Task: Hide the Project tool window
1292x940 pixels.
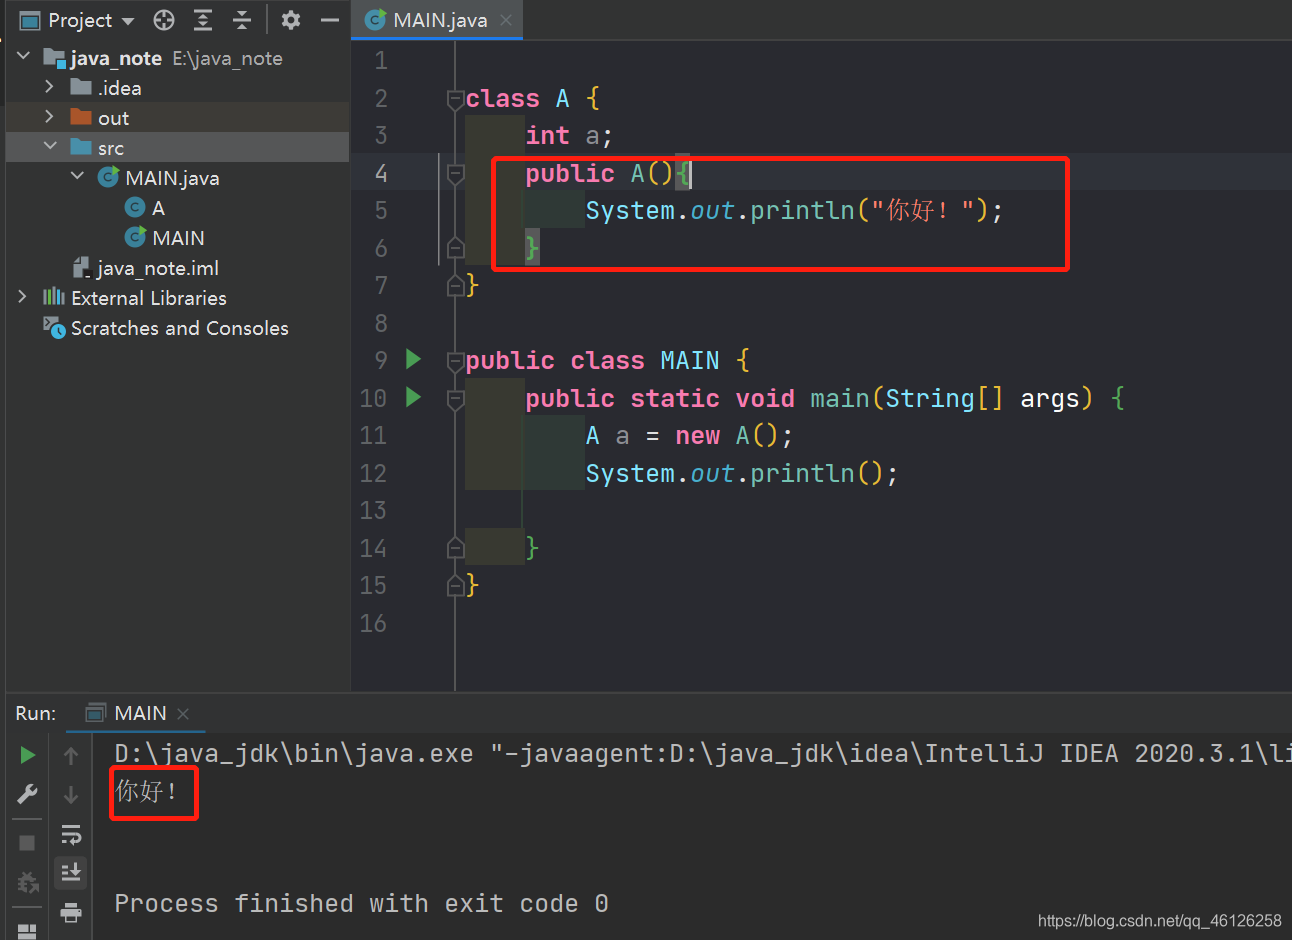Action: click(330, 20)
